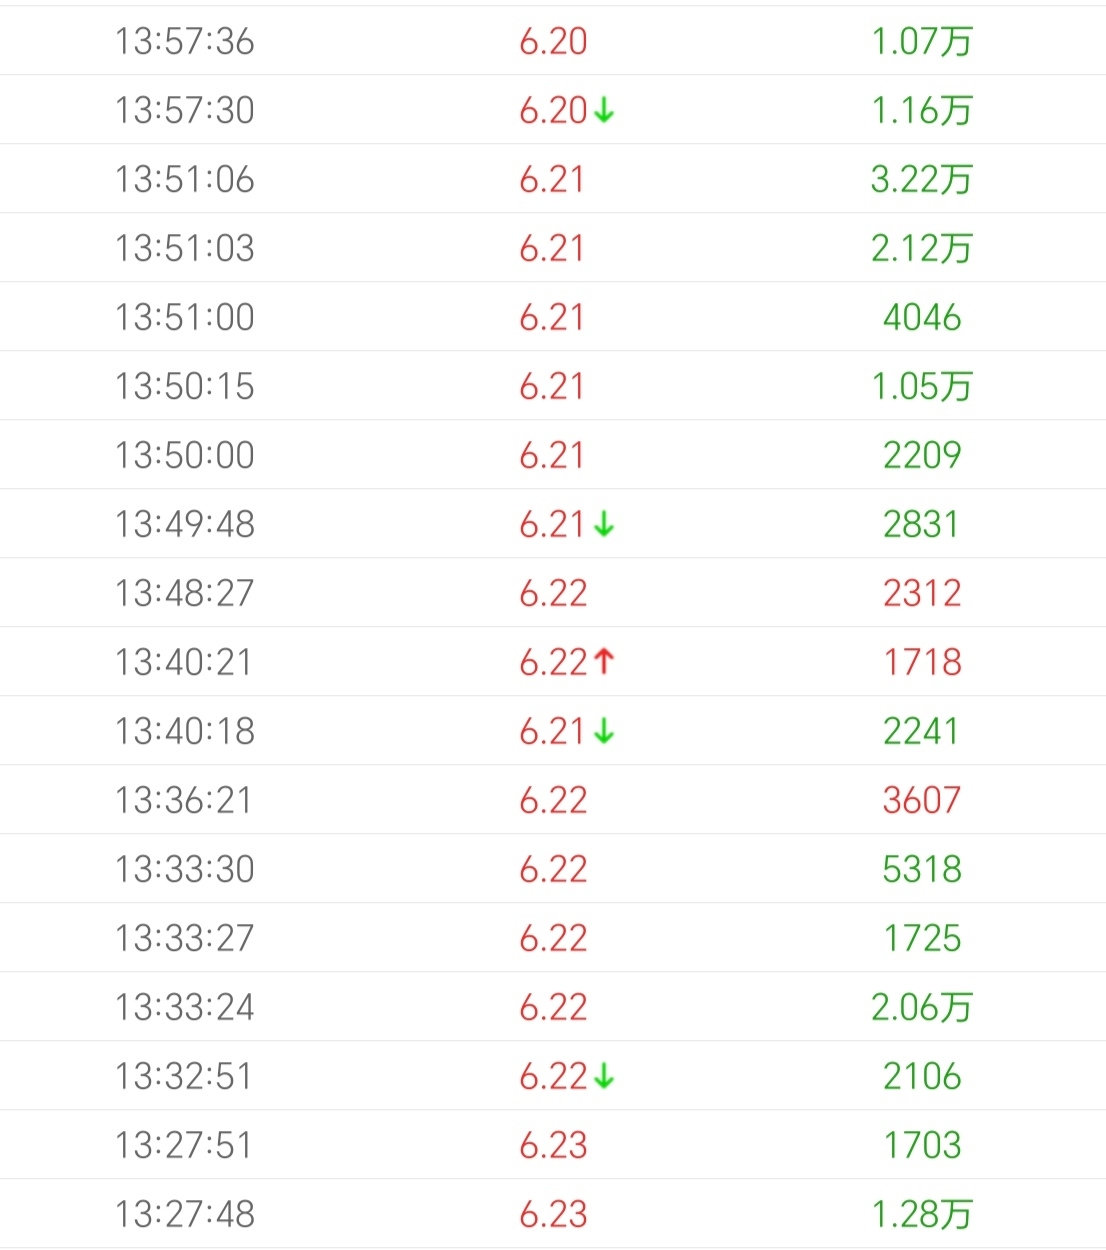Select the 13:51:06 timestamp
Screen dimensions: 1106x1250
pos(185,179)
